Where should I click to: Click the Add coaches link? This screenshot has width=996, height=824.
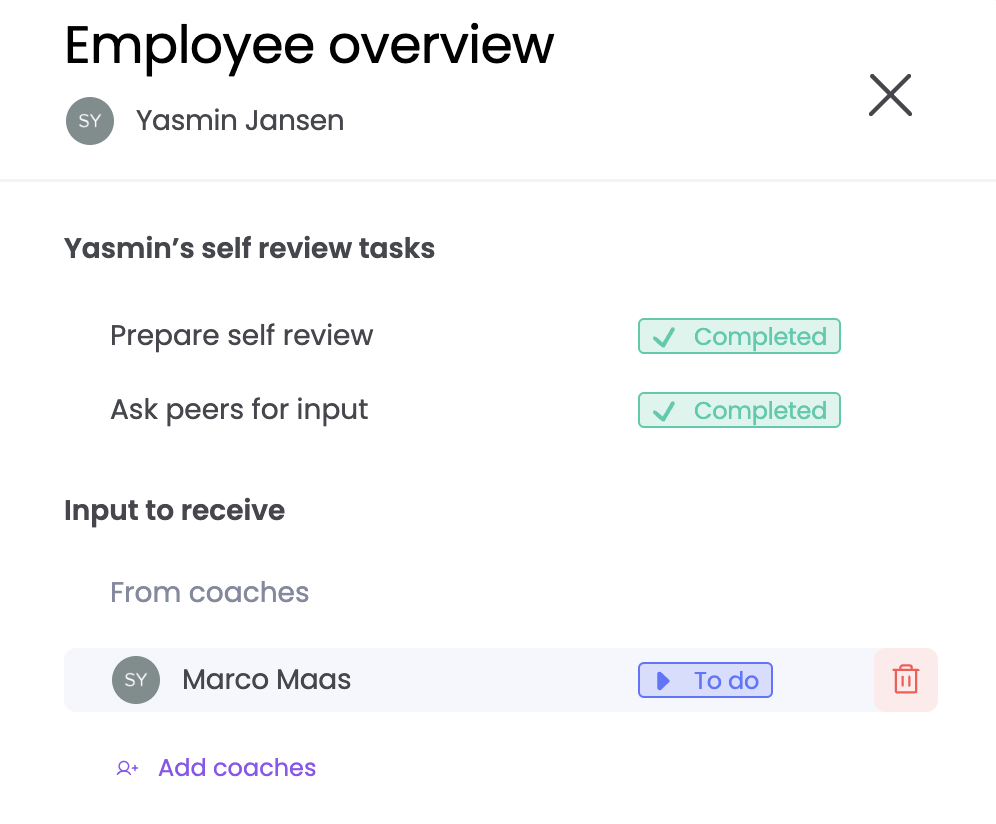237,768
